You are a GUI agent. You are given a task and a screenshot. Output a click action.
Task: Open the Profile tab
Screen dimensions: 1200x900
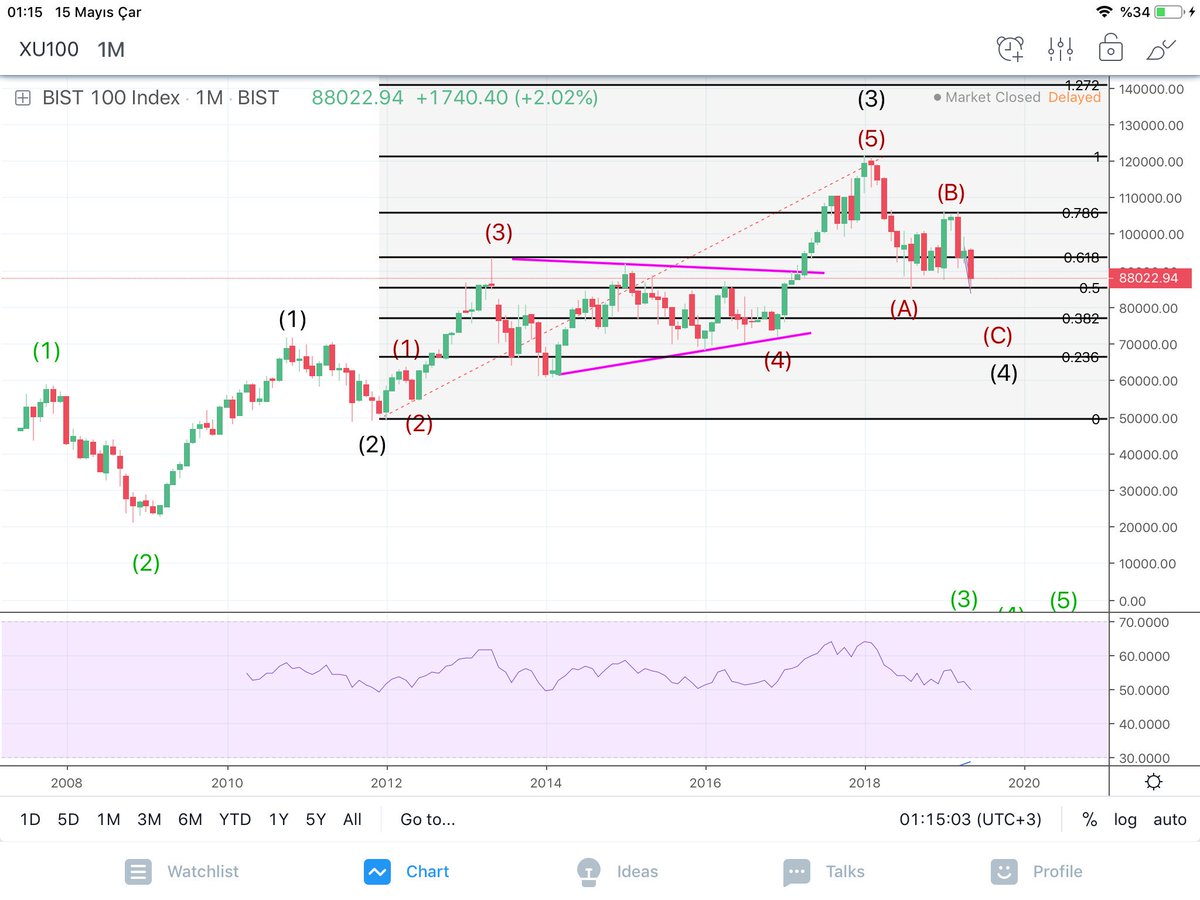(1037, 871)
